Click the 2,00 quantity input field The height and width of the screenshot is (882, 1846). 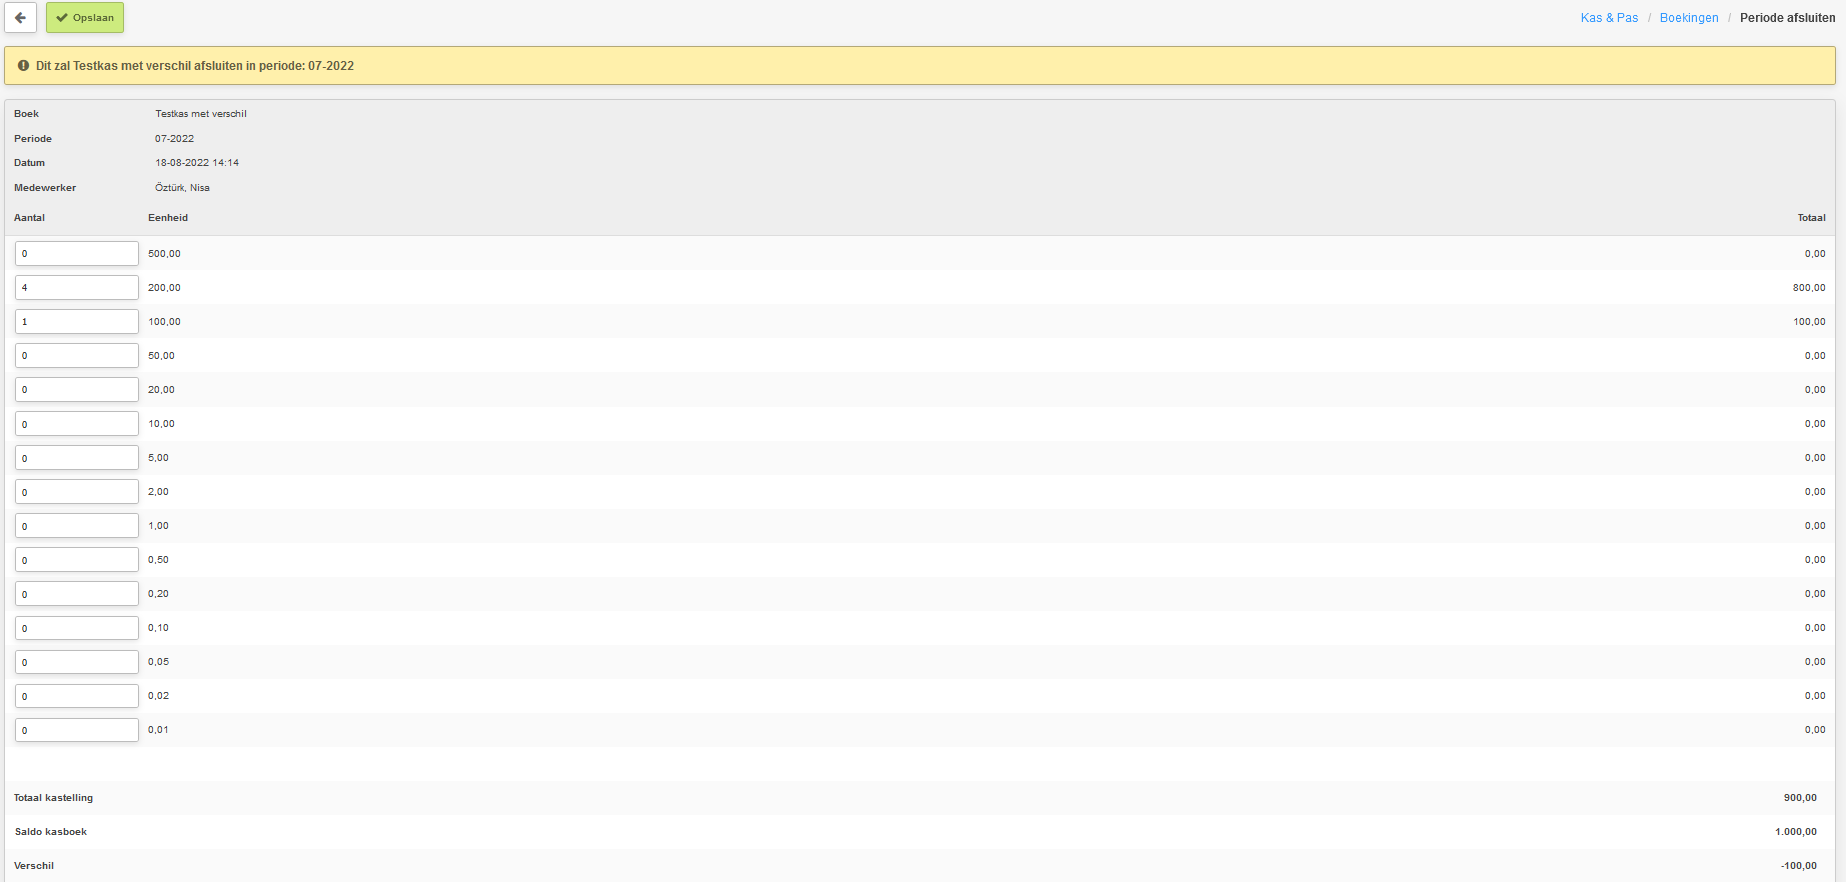point(77,492)
